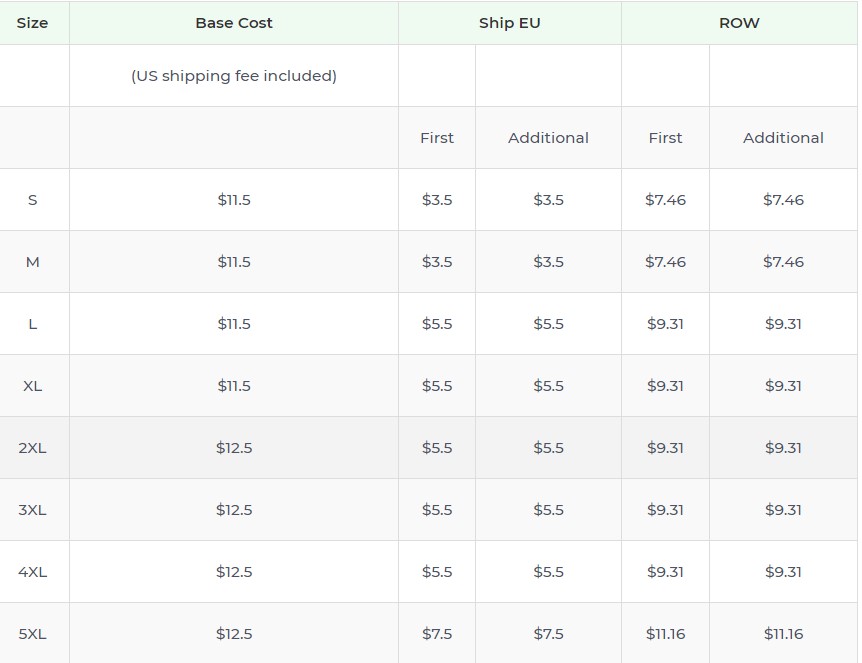This screenshot has width=862, height=663.
Task: Click the $12.5 base cost for 3XL
Action: (x=234, y=511)
